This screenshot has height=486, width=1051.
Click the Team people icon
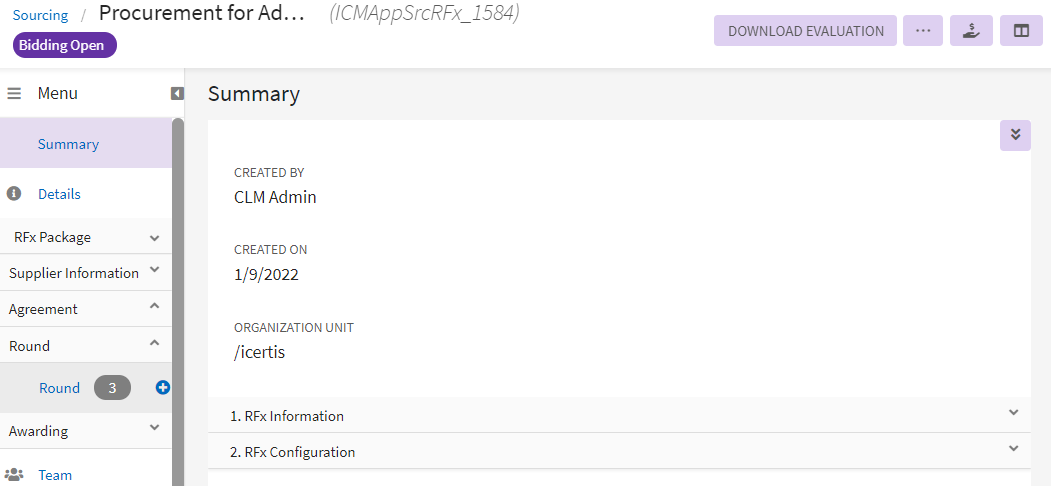[14, 475]
